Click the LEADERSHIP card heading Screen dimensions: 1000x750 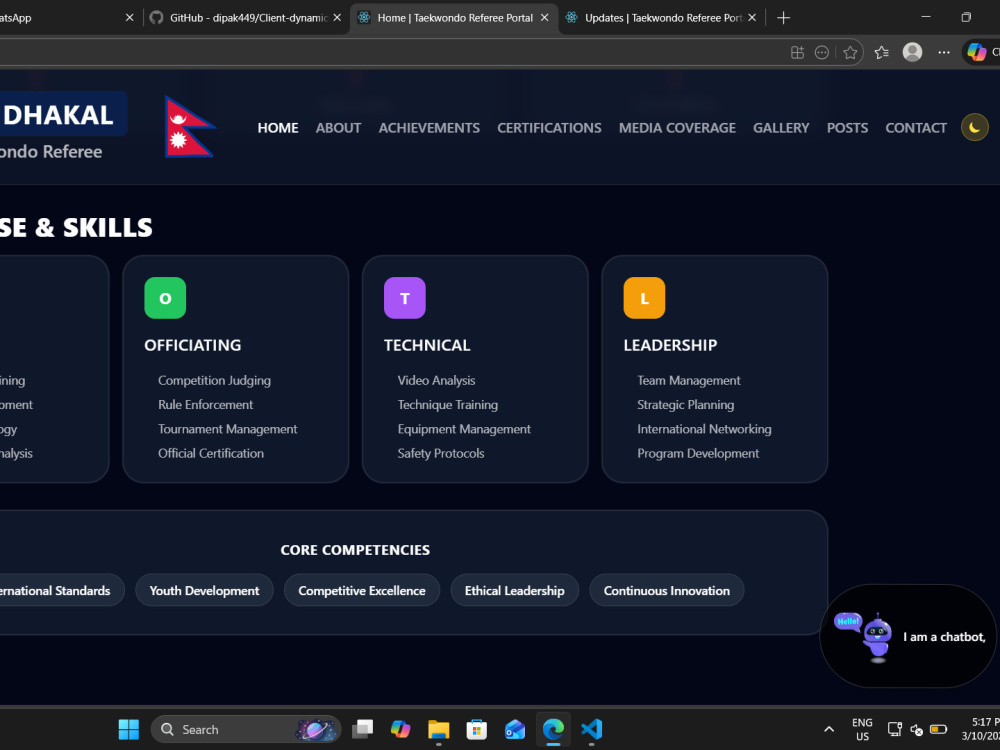670,345
